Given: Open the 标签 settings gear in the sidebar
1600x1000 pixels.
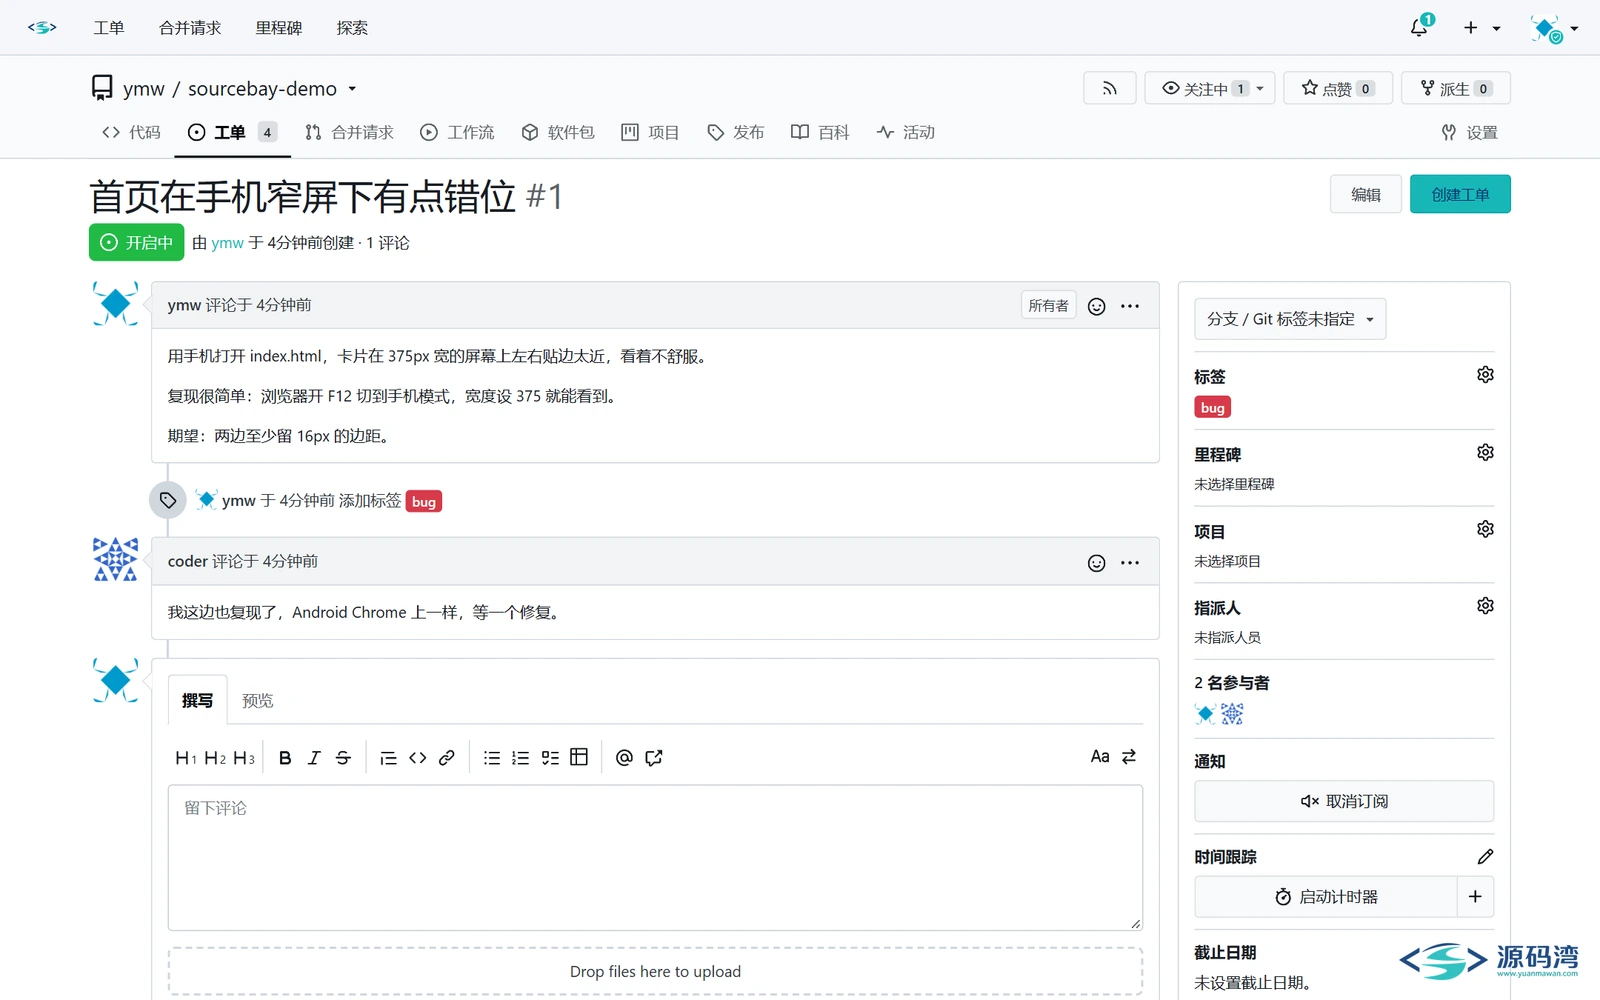Looking at the screenshot, I should (x=1486, y=375).
